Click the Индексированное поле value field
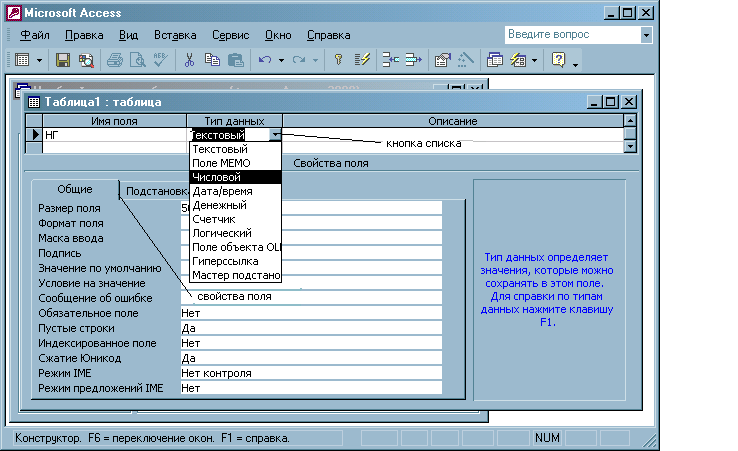738x451 pixels. tap(311, 343)
